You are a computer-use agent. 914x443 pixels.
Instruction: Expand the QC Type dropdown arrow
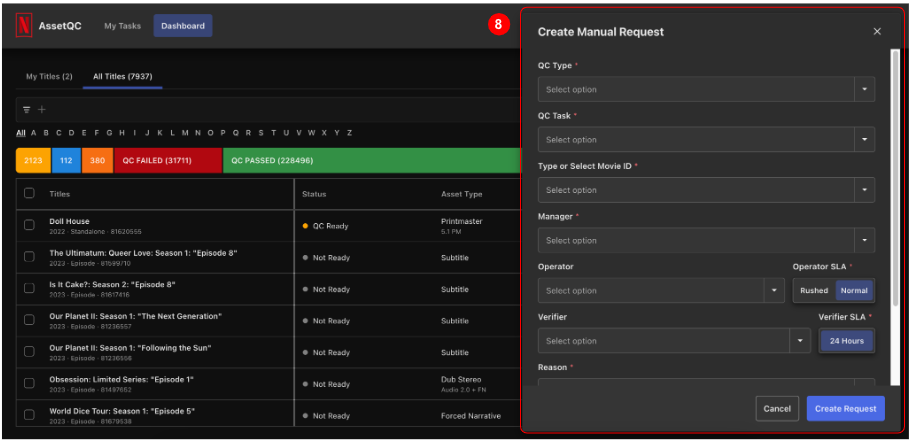864,89
